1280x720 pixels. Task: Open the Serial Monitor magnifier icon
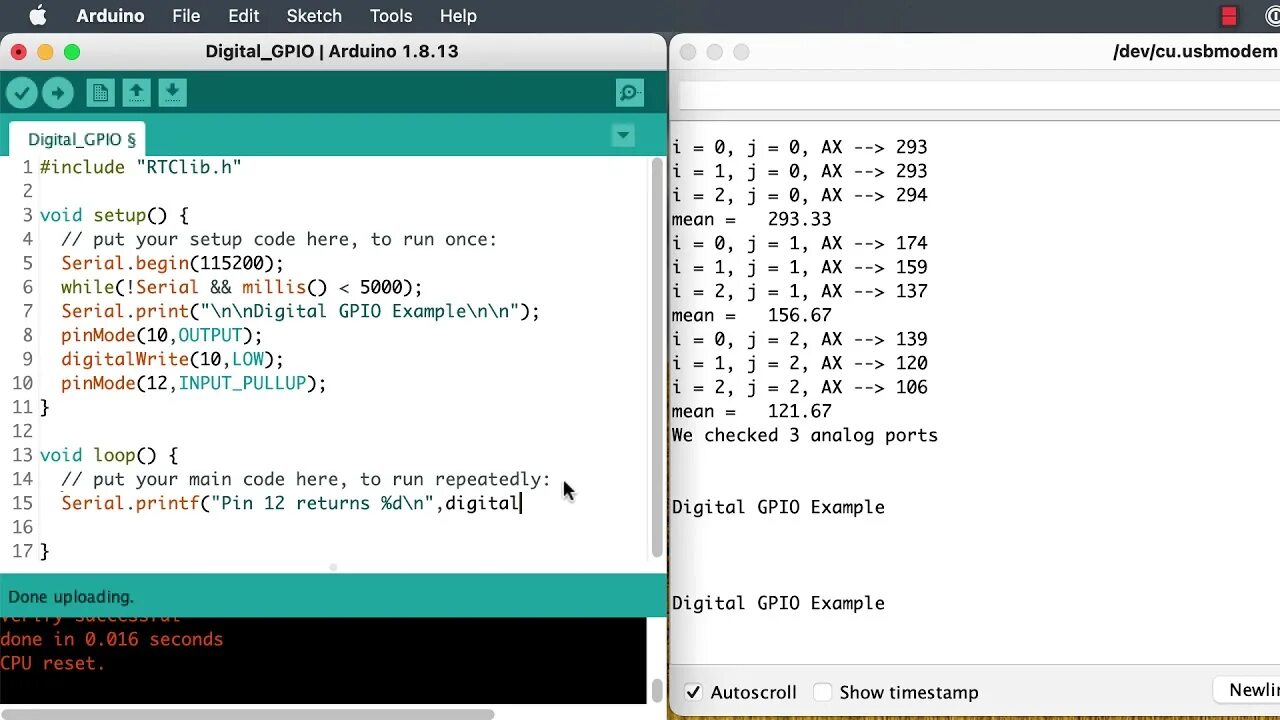(x=630, y=93)
